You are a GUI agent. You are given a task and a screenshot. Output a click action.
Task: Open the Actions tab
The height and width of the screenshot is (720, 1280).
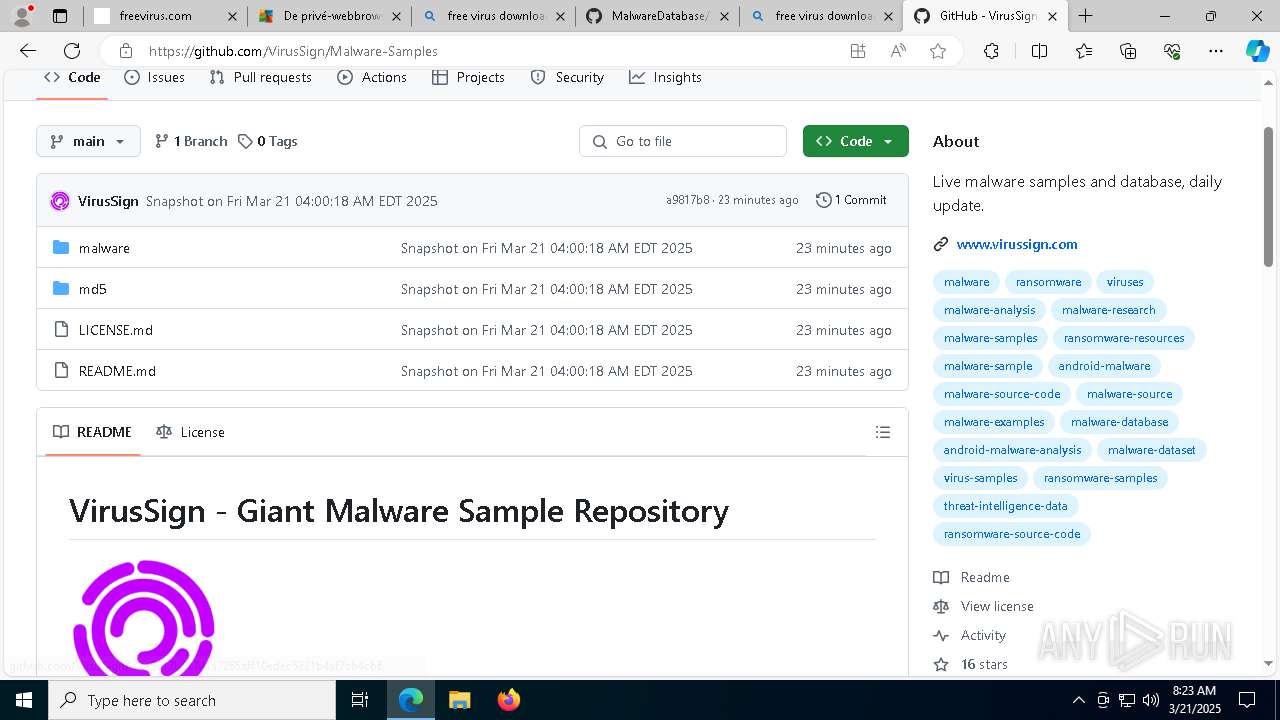coord(372,77)
